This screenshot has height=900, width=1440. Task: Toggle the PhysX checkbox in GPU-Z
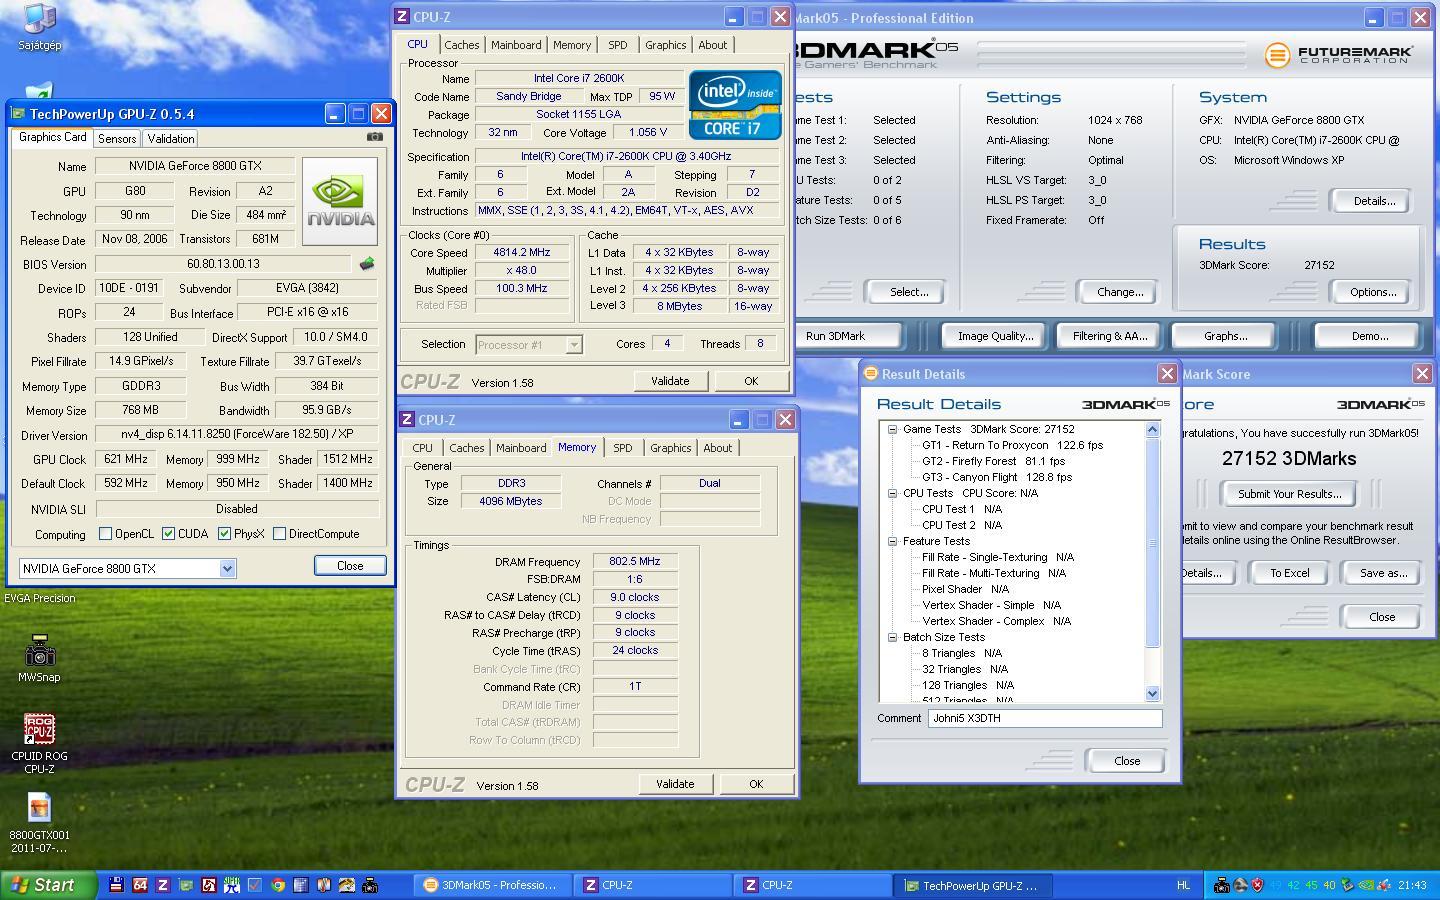coord(224,534)
